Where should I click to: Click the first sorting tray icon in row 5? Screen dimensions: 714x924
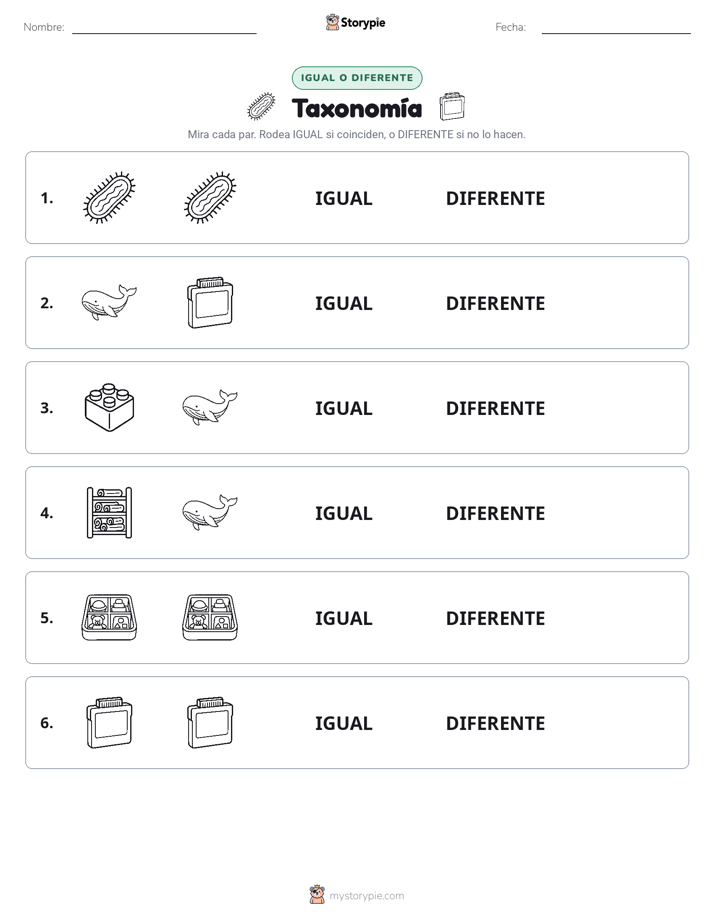109,617
